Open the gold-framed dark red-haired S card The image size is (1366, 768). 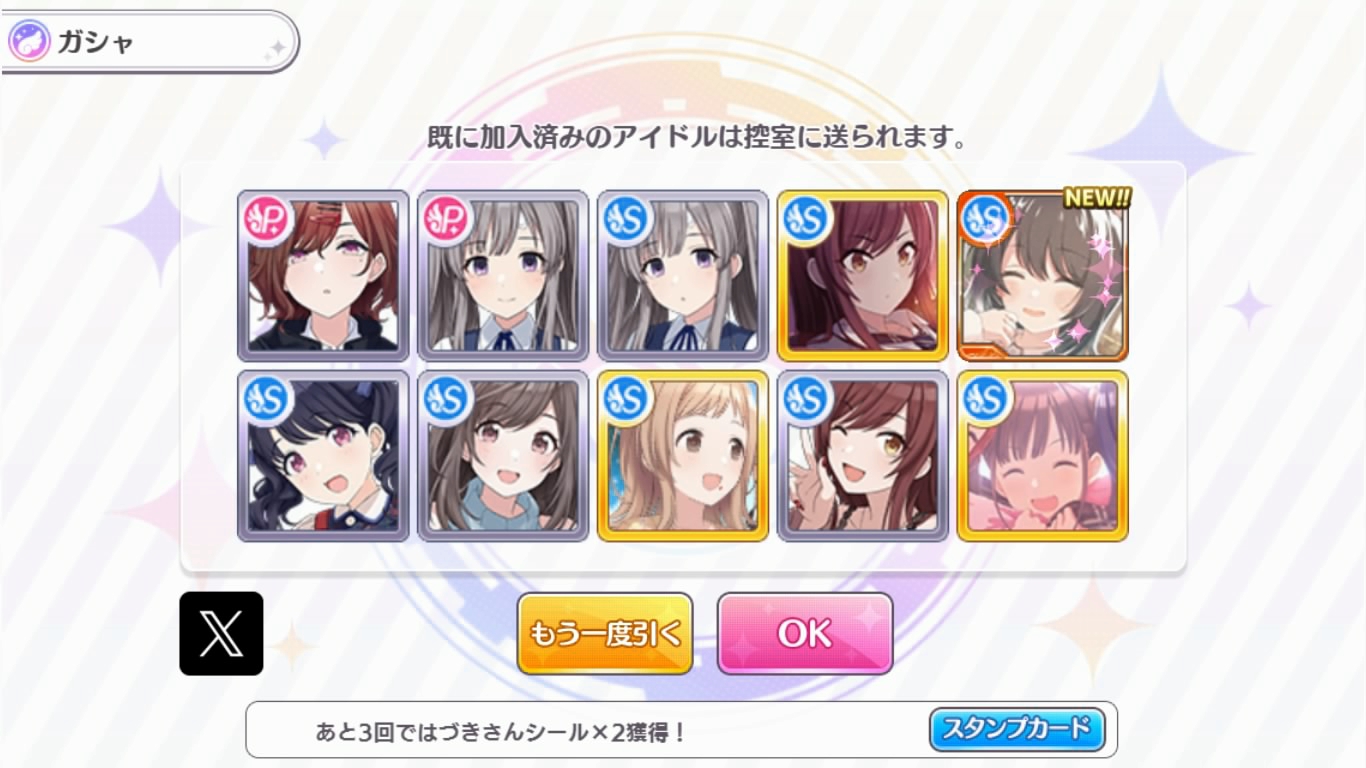863,276
